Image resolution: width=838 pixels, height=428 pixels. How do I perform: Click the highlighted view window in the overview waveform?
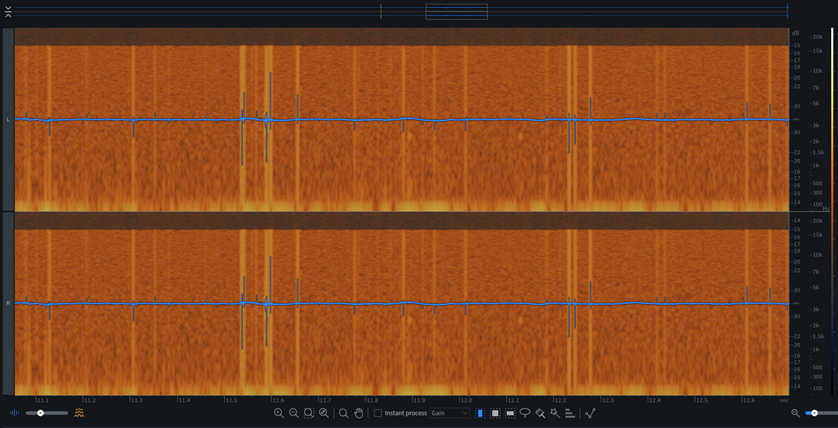(x=456, y=11)
